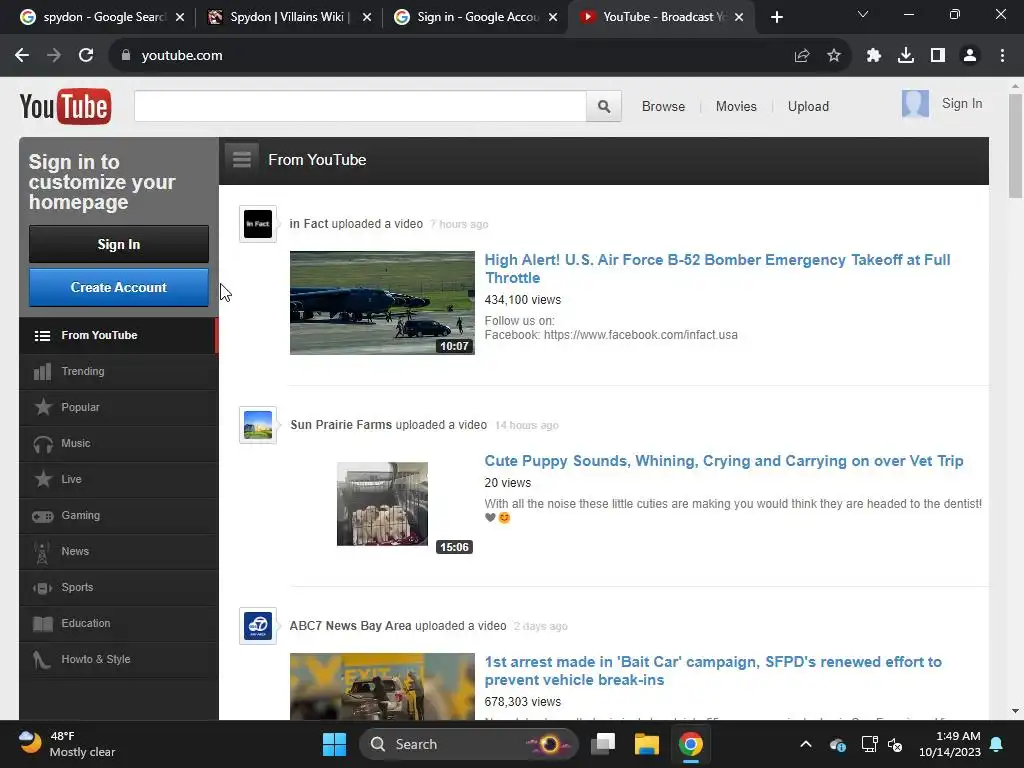Viewport: 1024px width, 768px height.
Task: Open Task View from the taskbar
Action: pyautogui.click(x=603, y=744)
